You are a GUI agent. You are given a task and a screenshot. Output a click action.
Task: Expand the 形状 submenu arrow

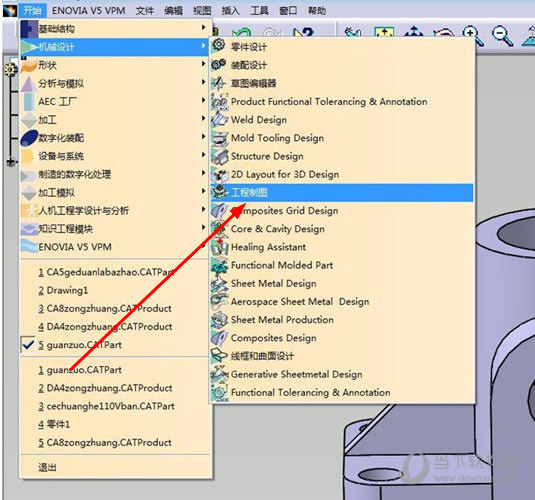click(x=203, y=64)
